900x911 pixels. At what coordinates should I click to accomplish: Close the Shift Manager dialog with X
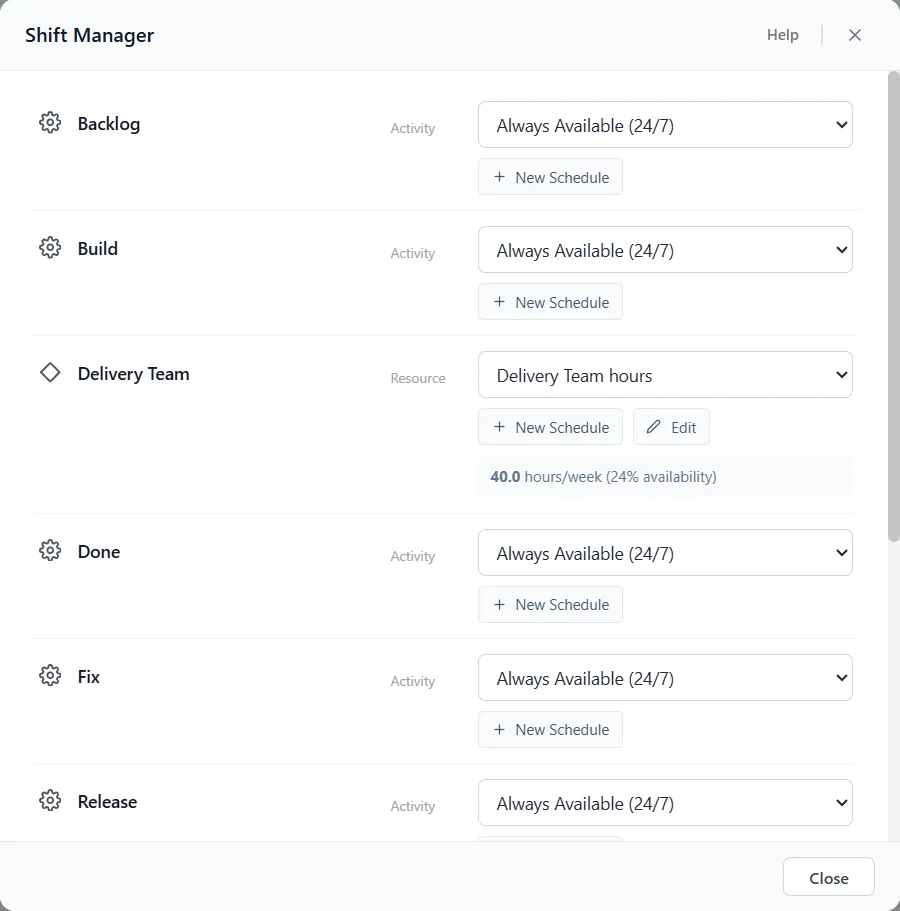[x=854, y=35]
